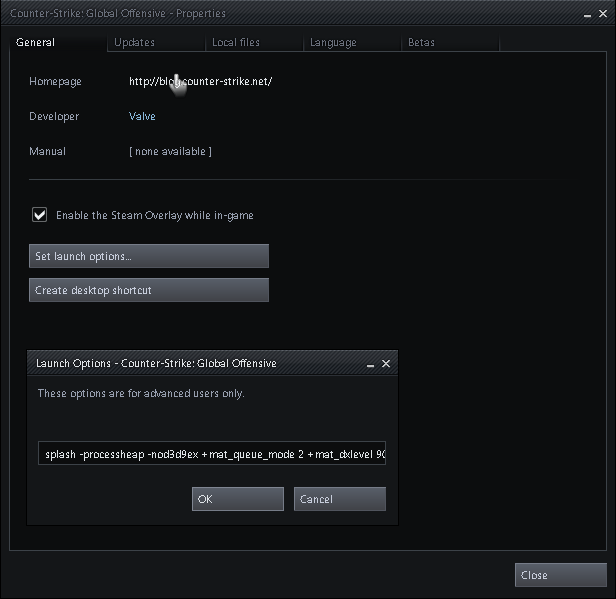The width and height of the screenshot is (616, 599).
Task: Minimize the Properties window
Action: click(587, 15)
